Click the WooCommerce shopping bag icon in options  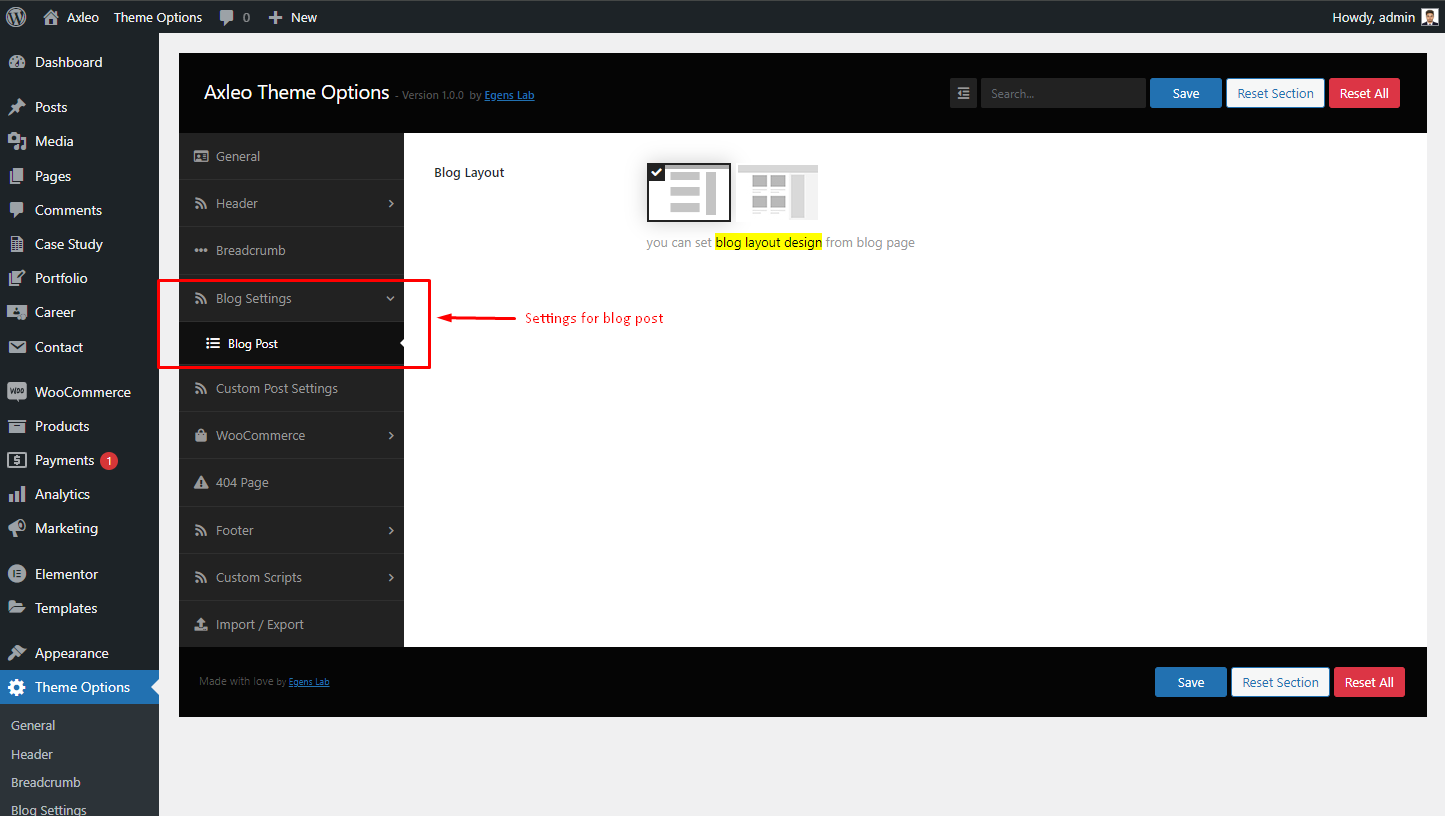(200, 435)
